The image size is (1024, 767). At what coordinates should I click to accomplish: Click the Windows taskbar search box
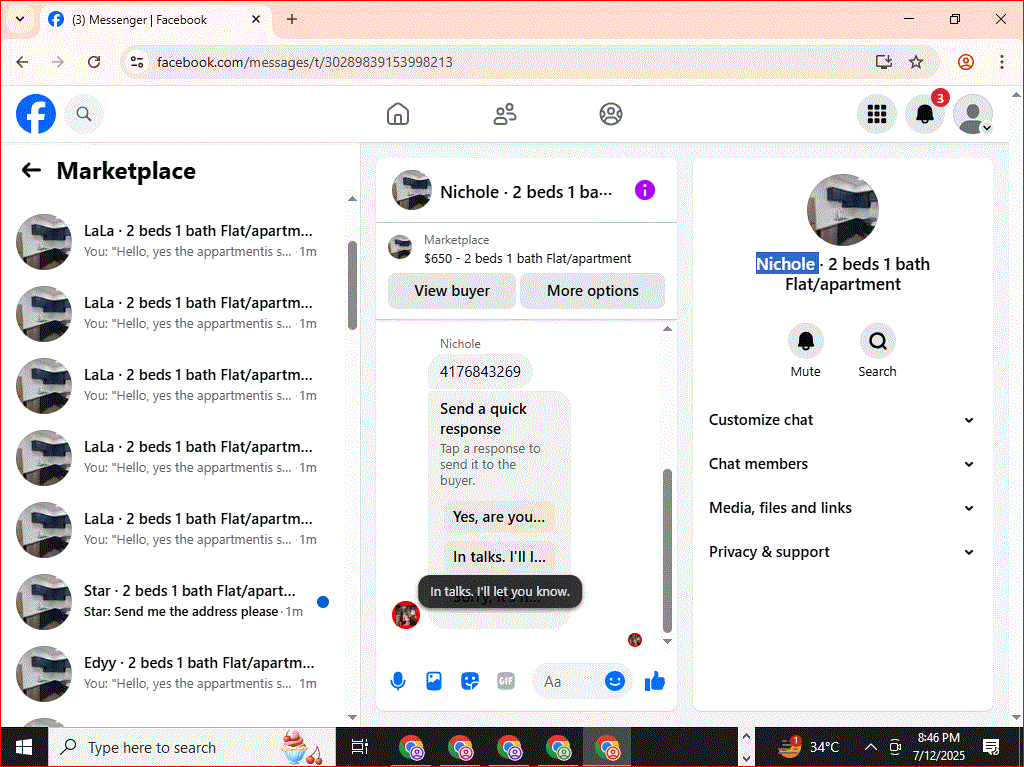pyautogui.click(x=192, y=747)
